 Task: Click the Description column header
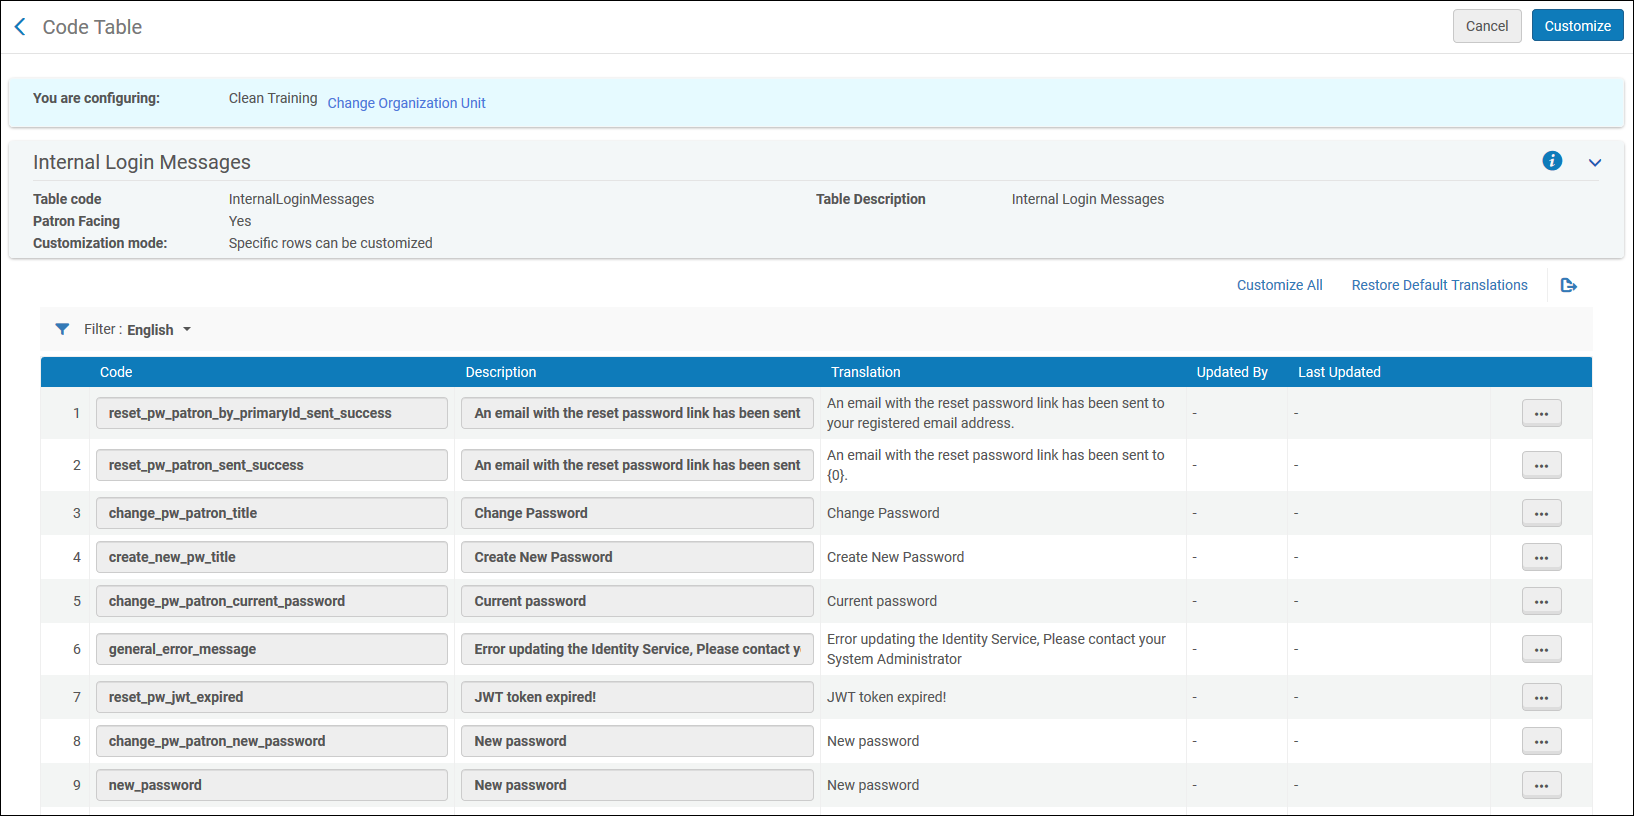pos(500,372)
